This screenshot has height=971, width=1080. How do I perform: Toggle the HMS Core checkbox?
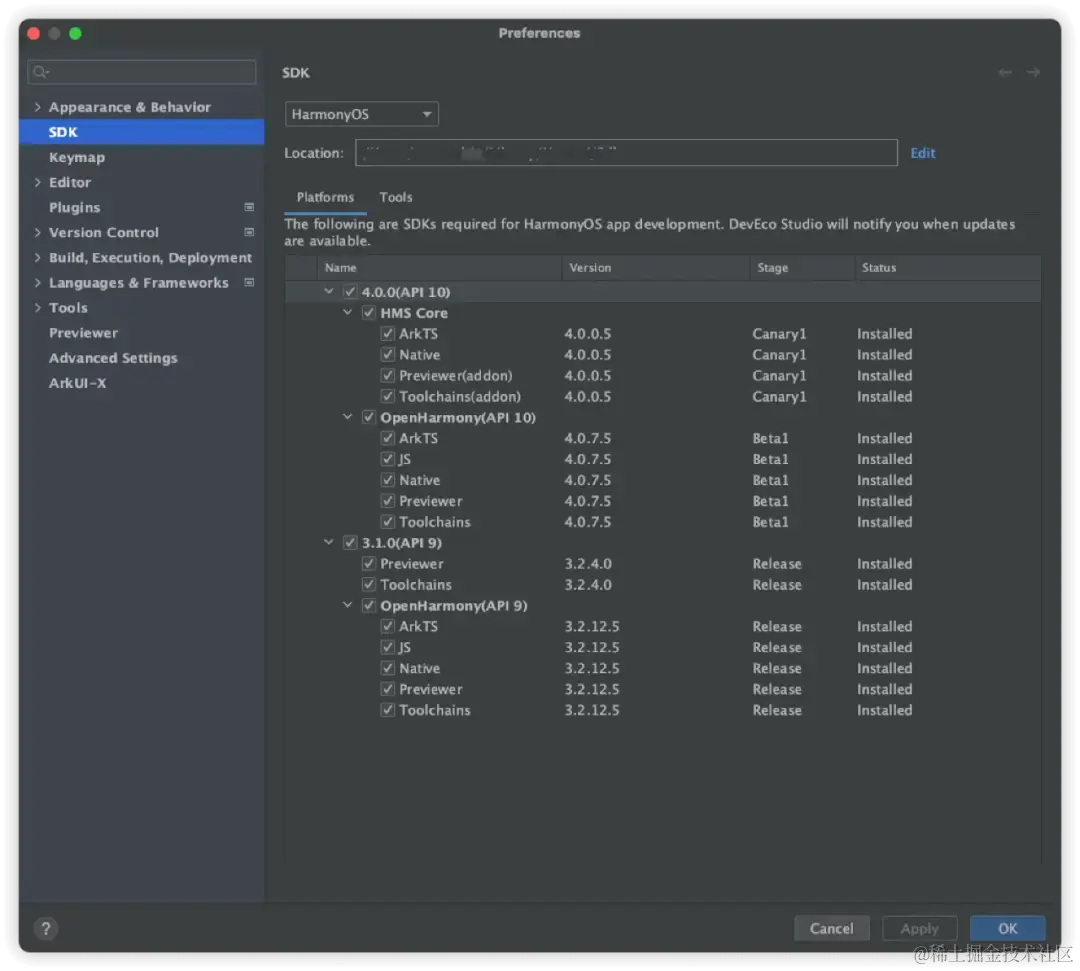tap(369, 313)
